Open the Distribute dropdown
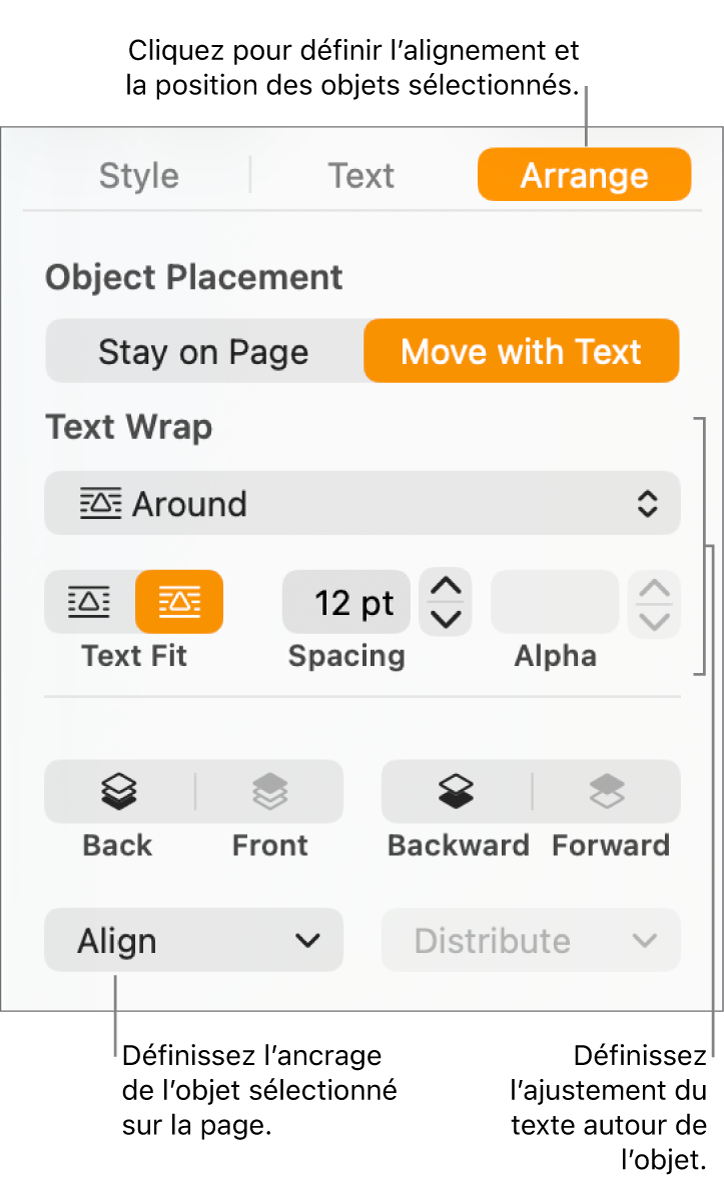The height and width of the screenshot is (1183, 724). point(531,941)
